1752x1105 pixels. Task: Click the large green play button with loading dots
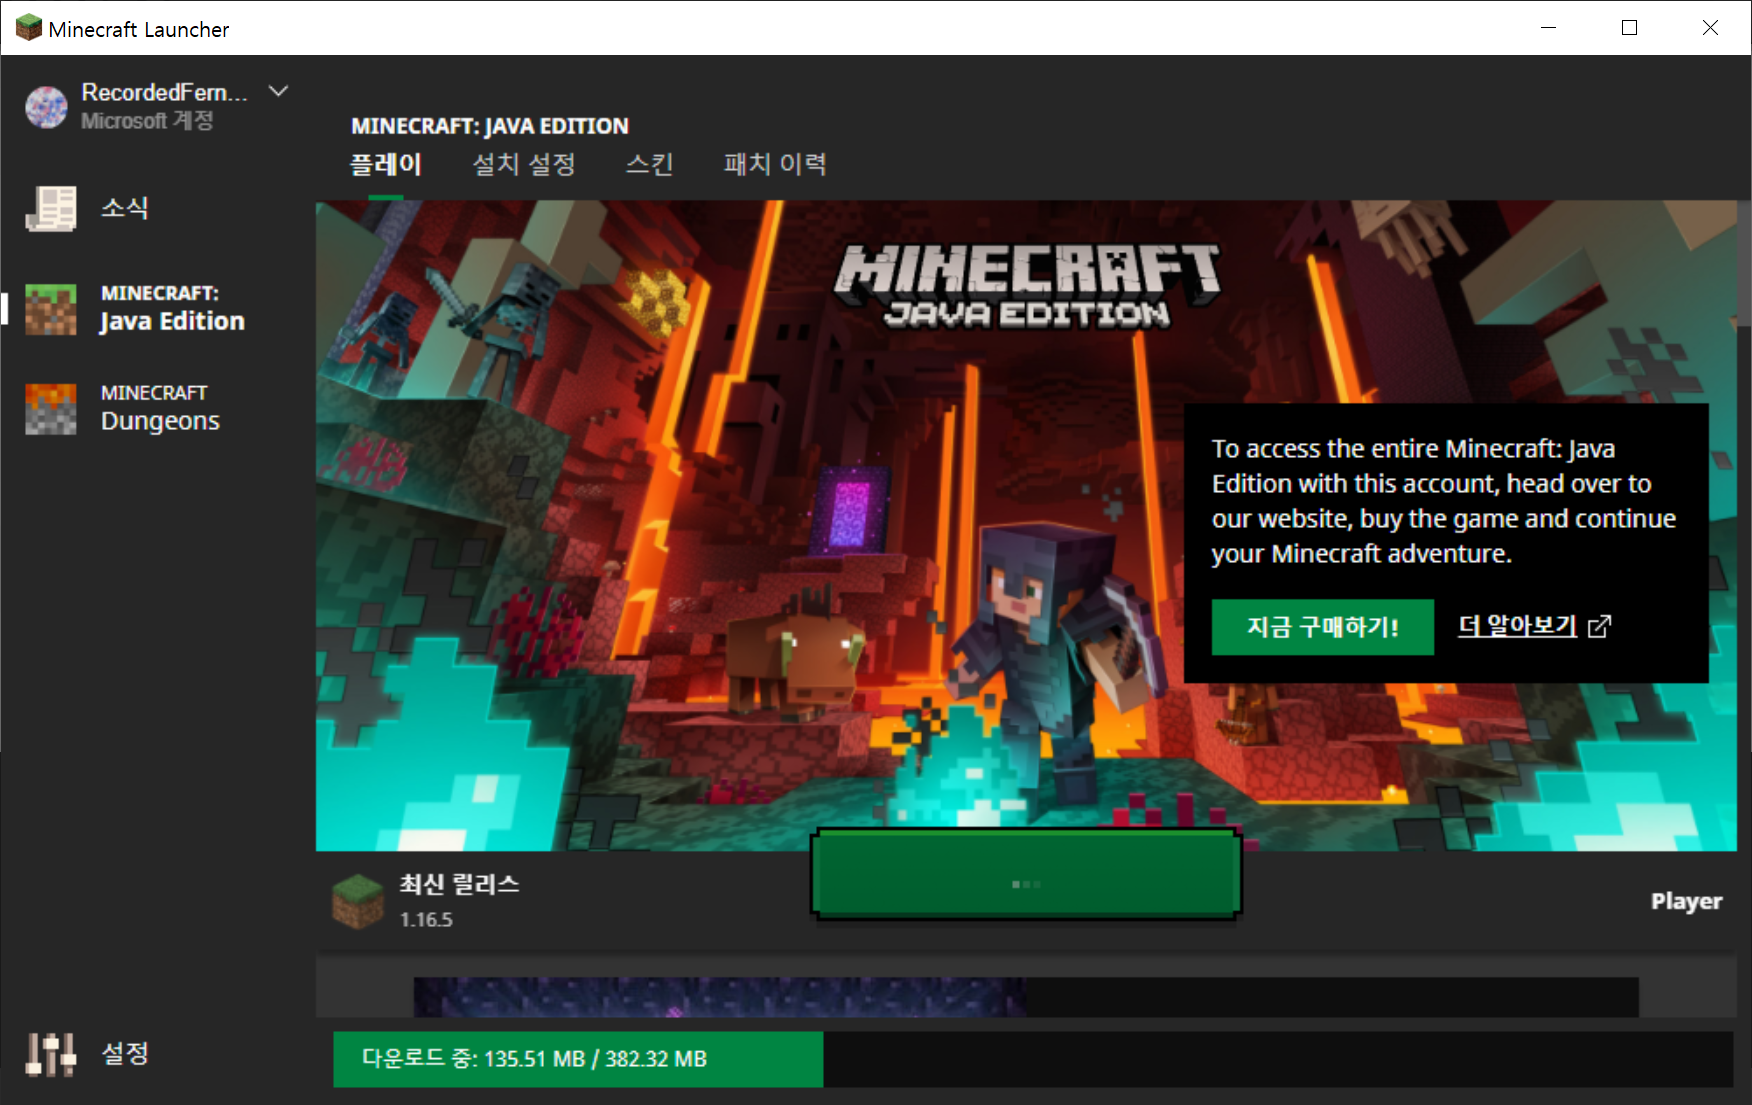[1026, 874]
